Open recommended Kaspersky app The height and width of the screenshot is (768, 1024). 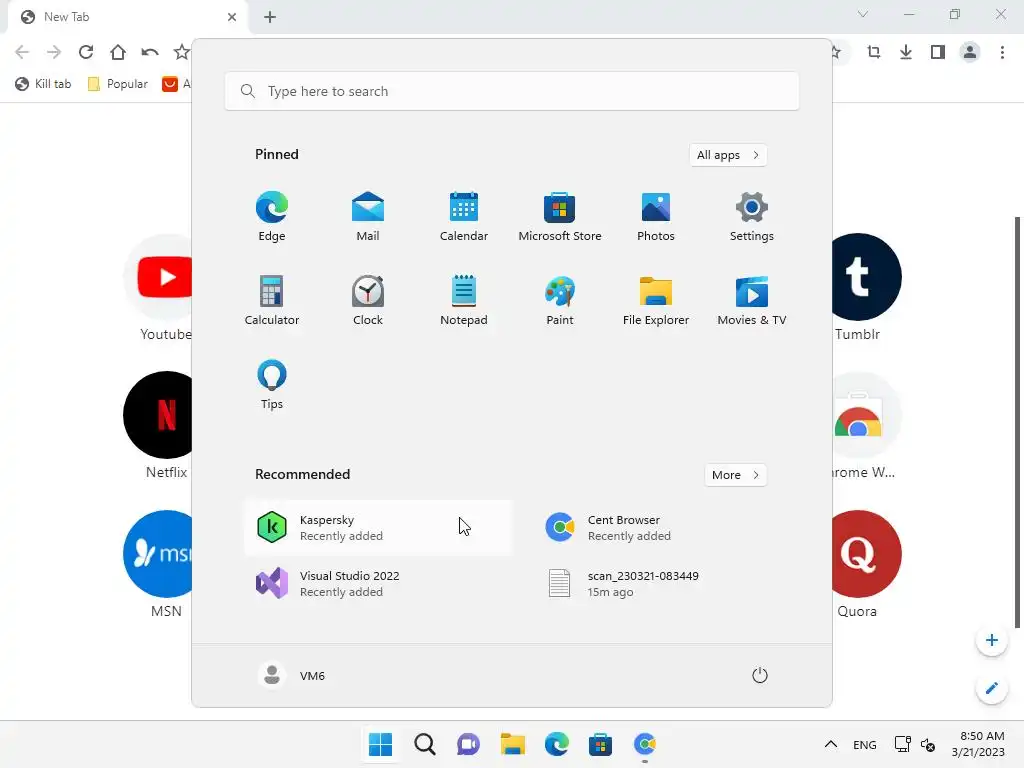(x=379, y=528)
